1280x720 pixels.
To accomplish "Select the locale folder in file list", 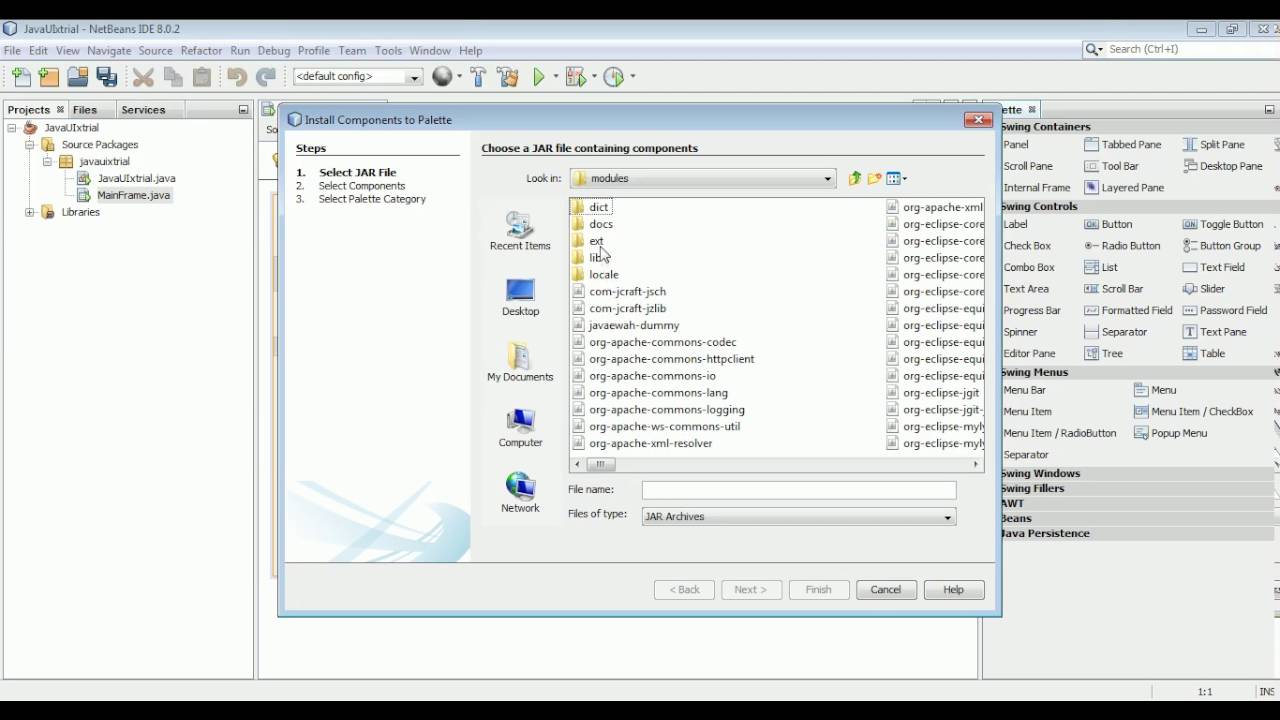I will point(596,275).
